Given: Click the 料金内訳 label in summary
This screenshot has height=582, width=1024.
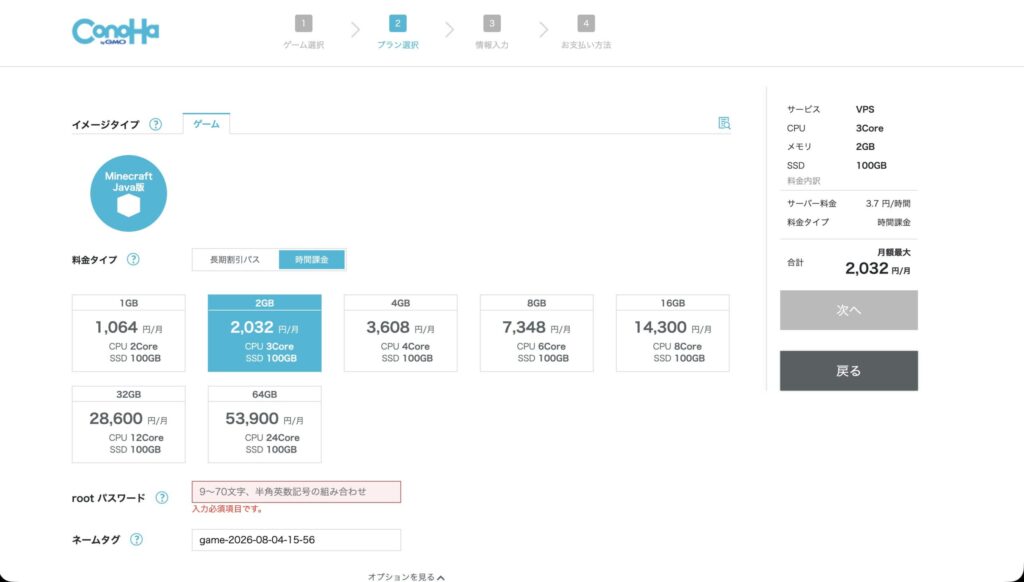Looking at the screenshot, I should [x=803, y=181].
